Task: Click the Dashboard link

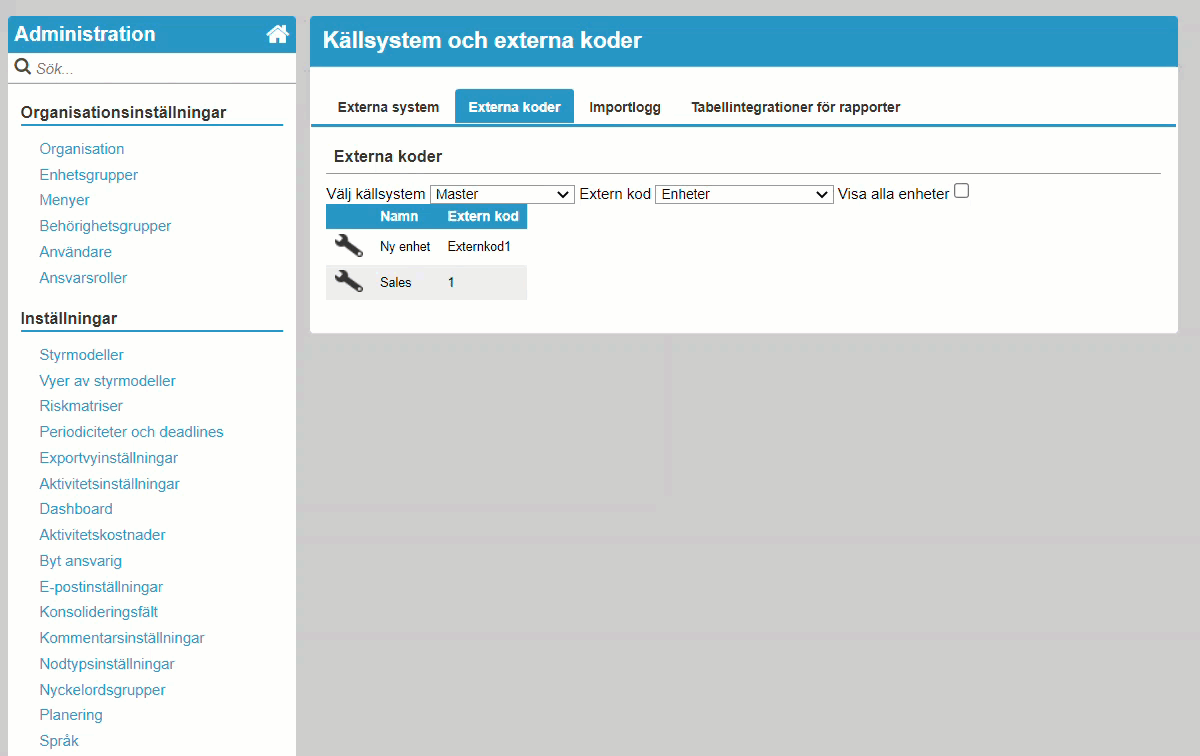Action: click(75, 508)
